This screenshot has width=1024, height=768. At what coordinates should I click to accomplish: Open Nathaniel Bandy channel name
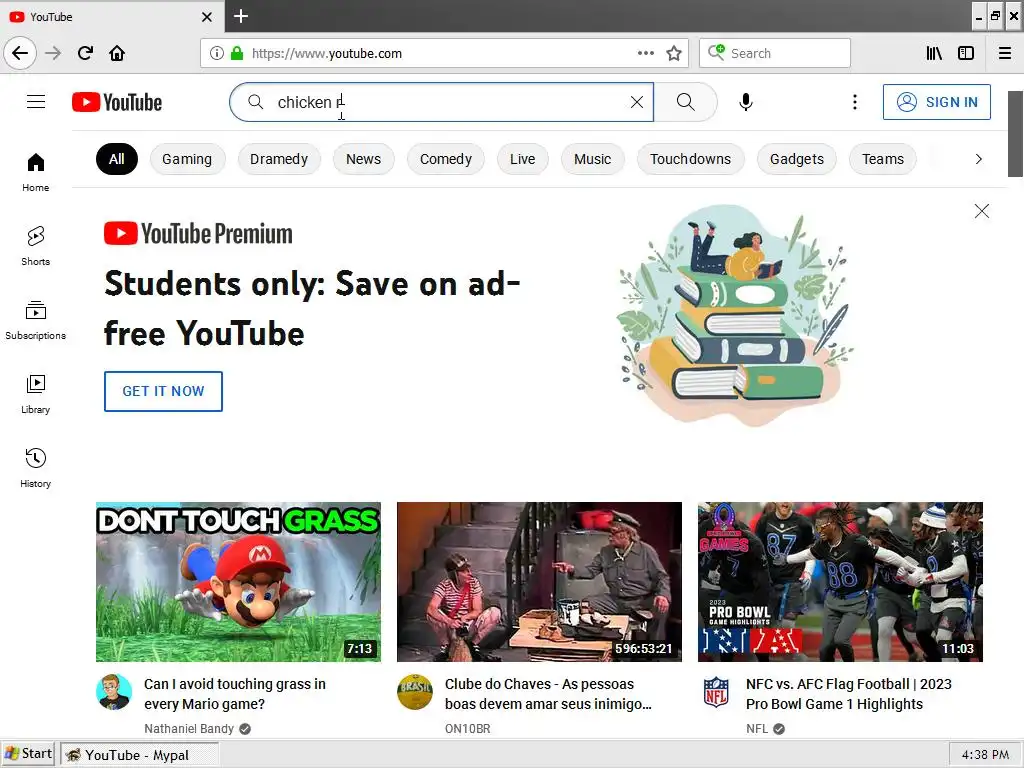(x=189, y=729)
